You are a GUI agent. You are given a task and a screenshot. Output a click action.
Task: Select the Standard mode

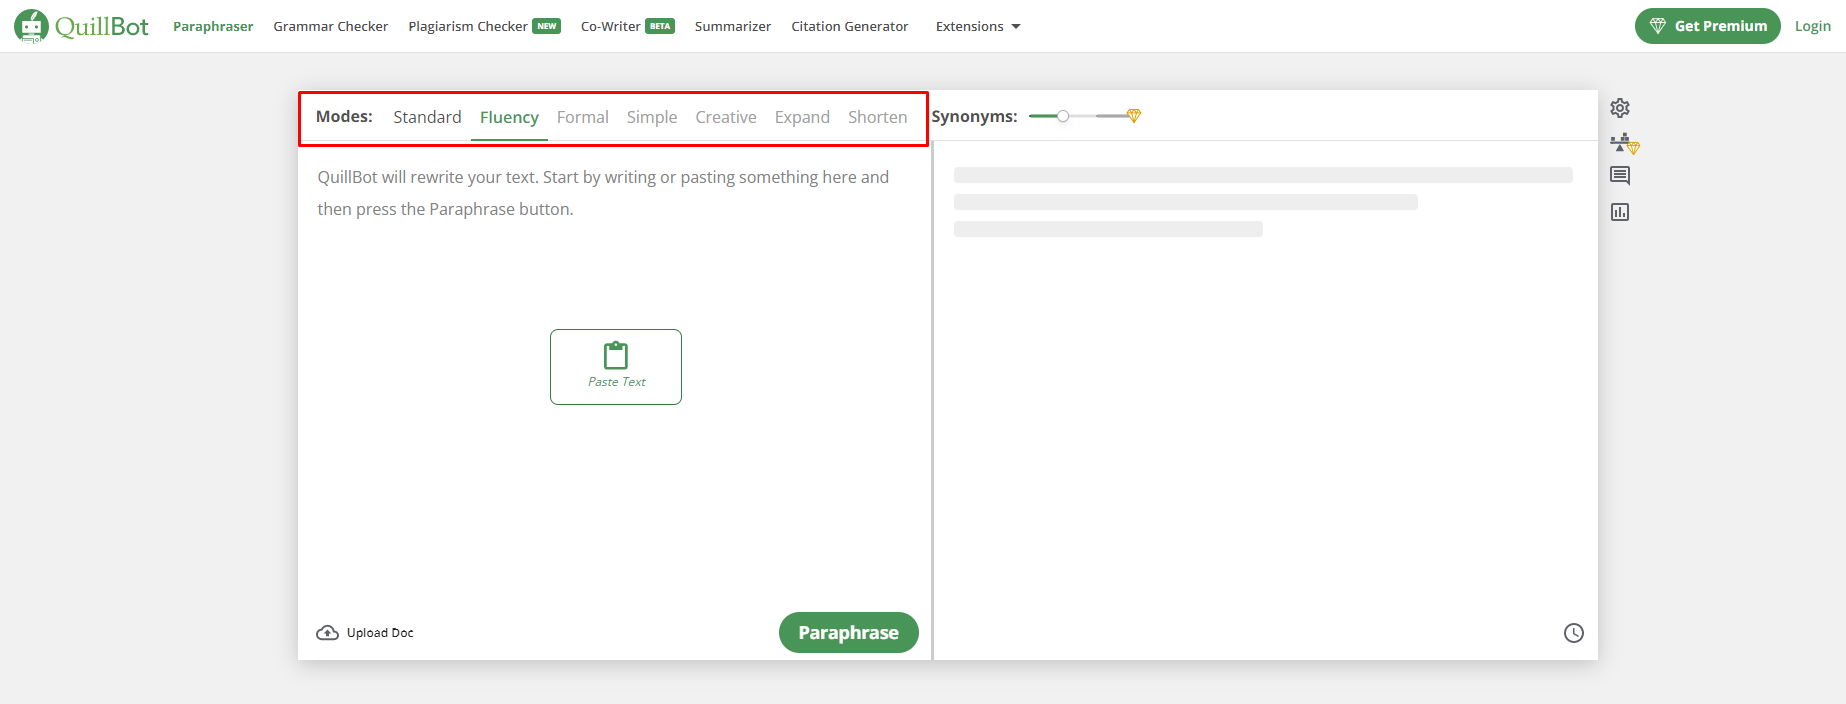click(427, 117)
